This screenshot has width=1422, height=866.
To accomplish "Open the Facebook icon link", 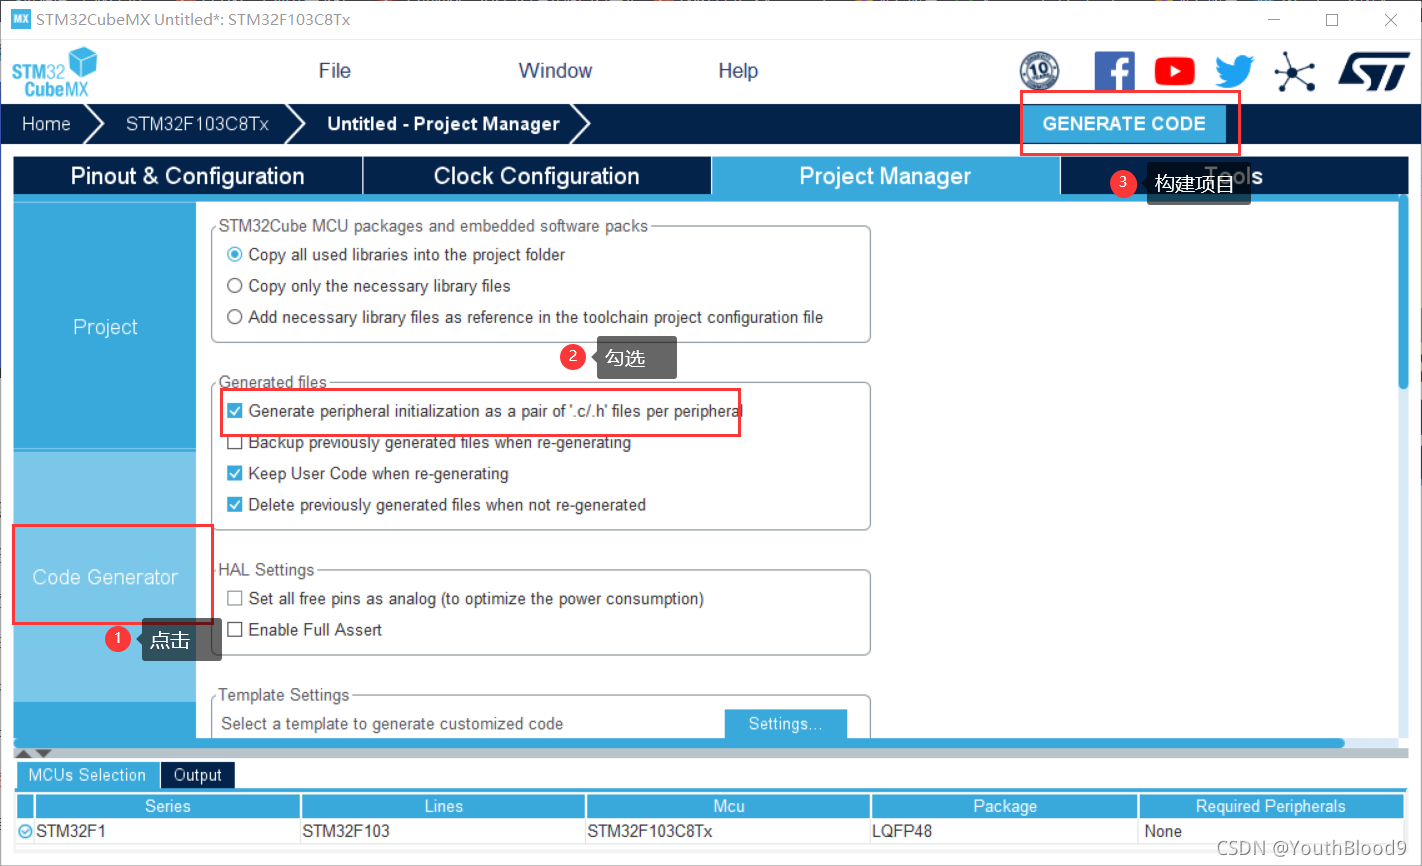I will click(1114, 71).
